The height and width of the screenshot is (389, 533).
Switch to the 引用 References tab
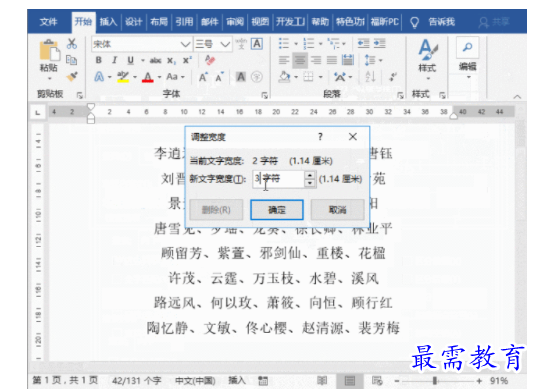(184, 22)
